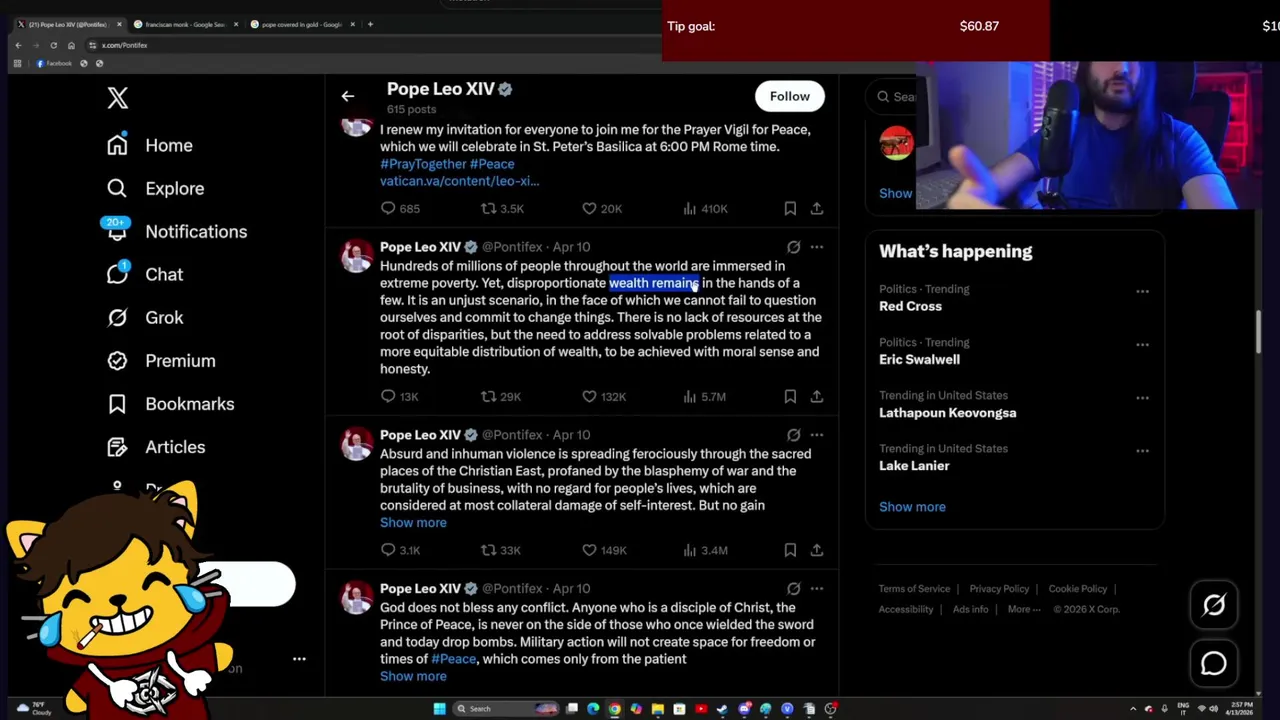The image size is (1280, 720).
Task: Click the back arrow beside Pope Leo XIV
Action: pyautogui.click(x=348, y=96)
